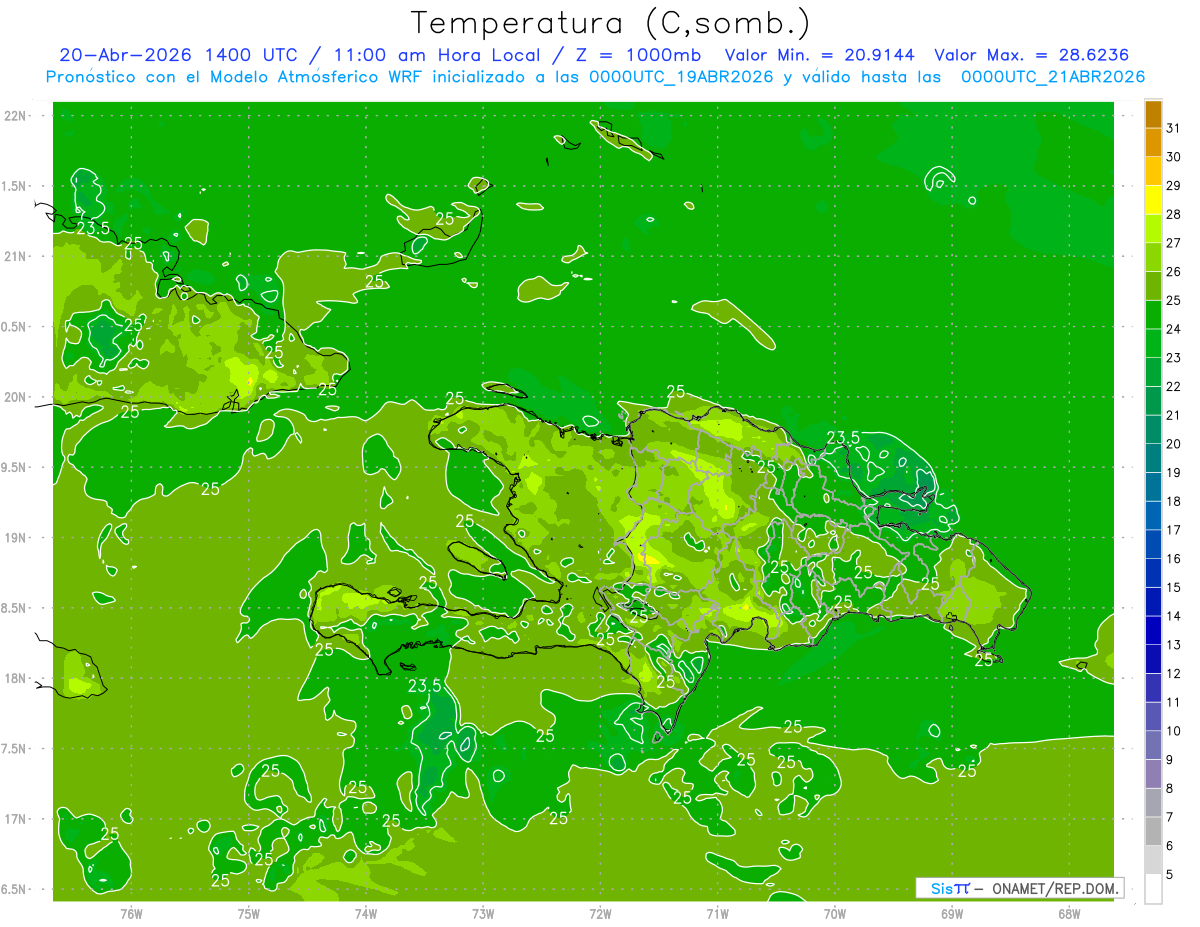Select the yellow 28 degree legend color
Viewport: 1200px width, 927px height.
click(1153, 200)
